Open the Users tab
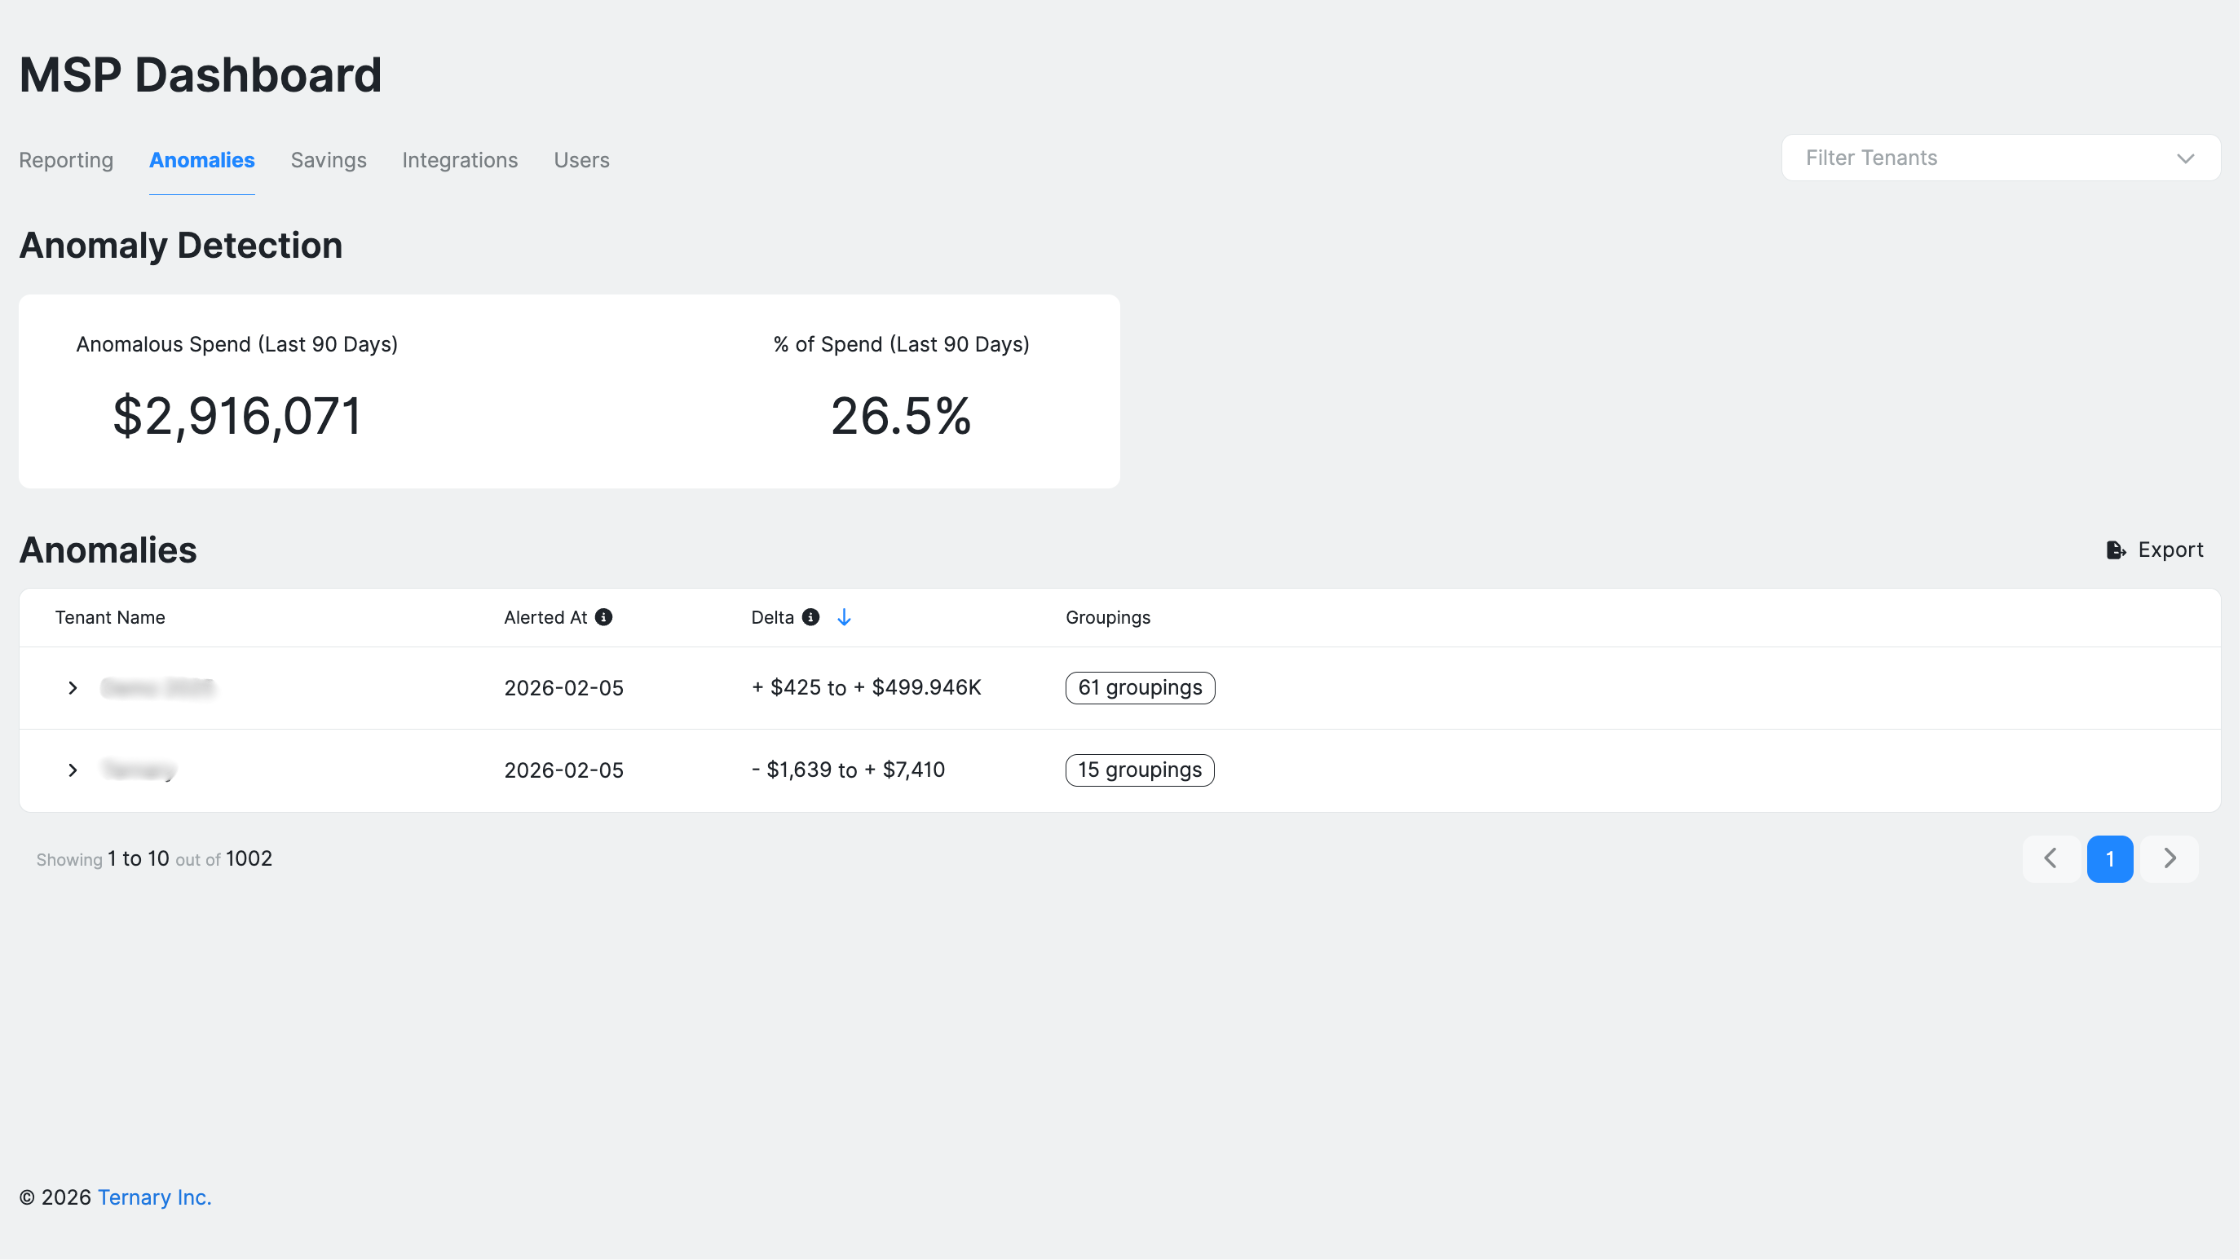This screenshot has height=1260, width=2240. [581, 160]
